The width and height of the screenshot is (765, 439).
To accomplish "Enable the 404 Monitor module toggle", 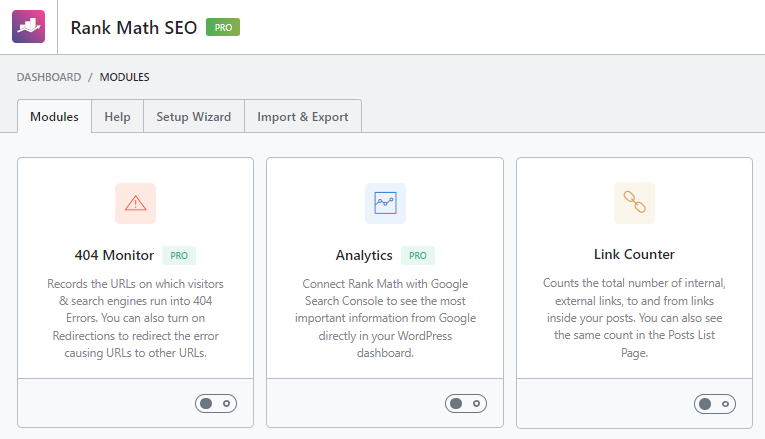I will pos(215,403).
